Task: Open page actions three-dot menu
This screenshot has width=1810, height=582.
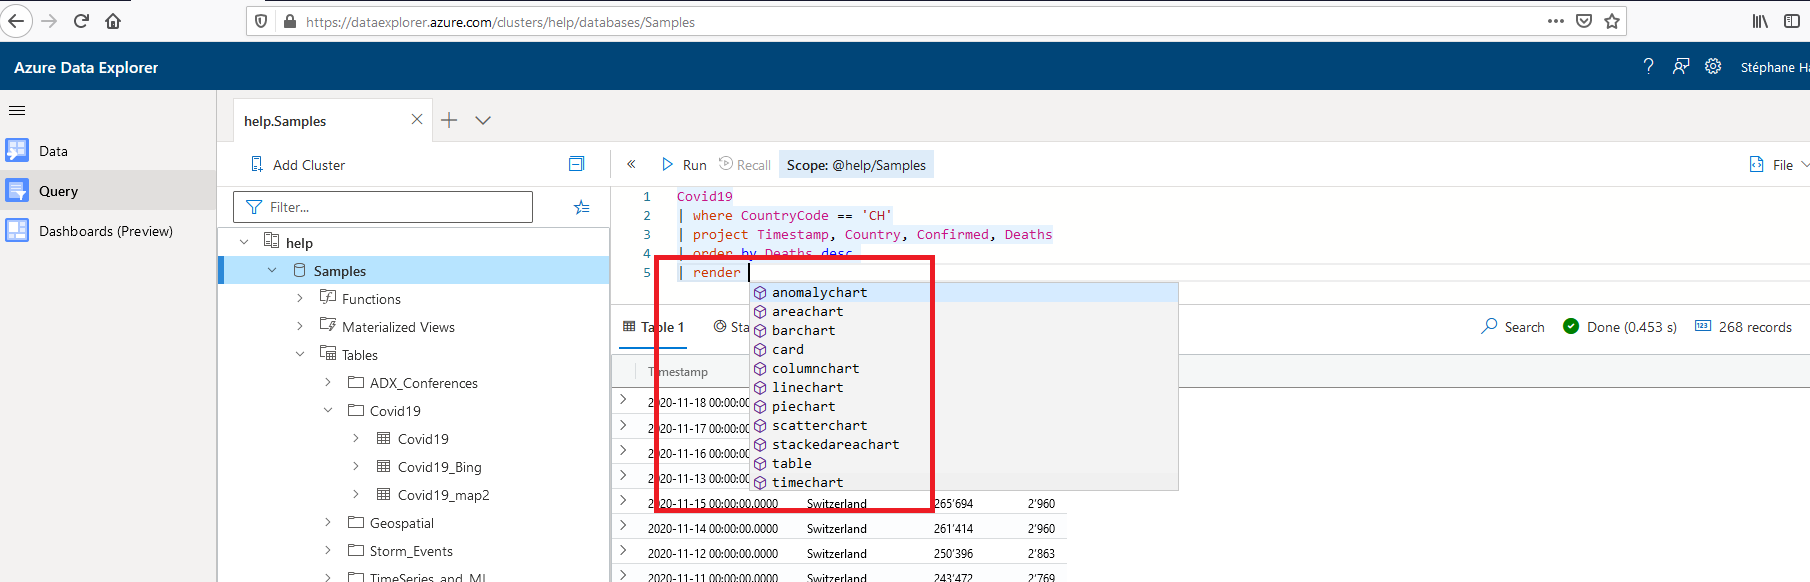Action: (1556, 21)
